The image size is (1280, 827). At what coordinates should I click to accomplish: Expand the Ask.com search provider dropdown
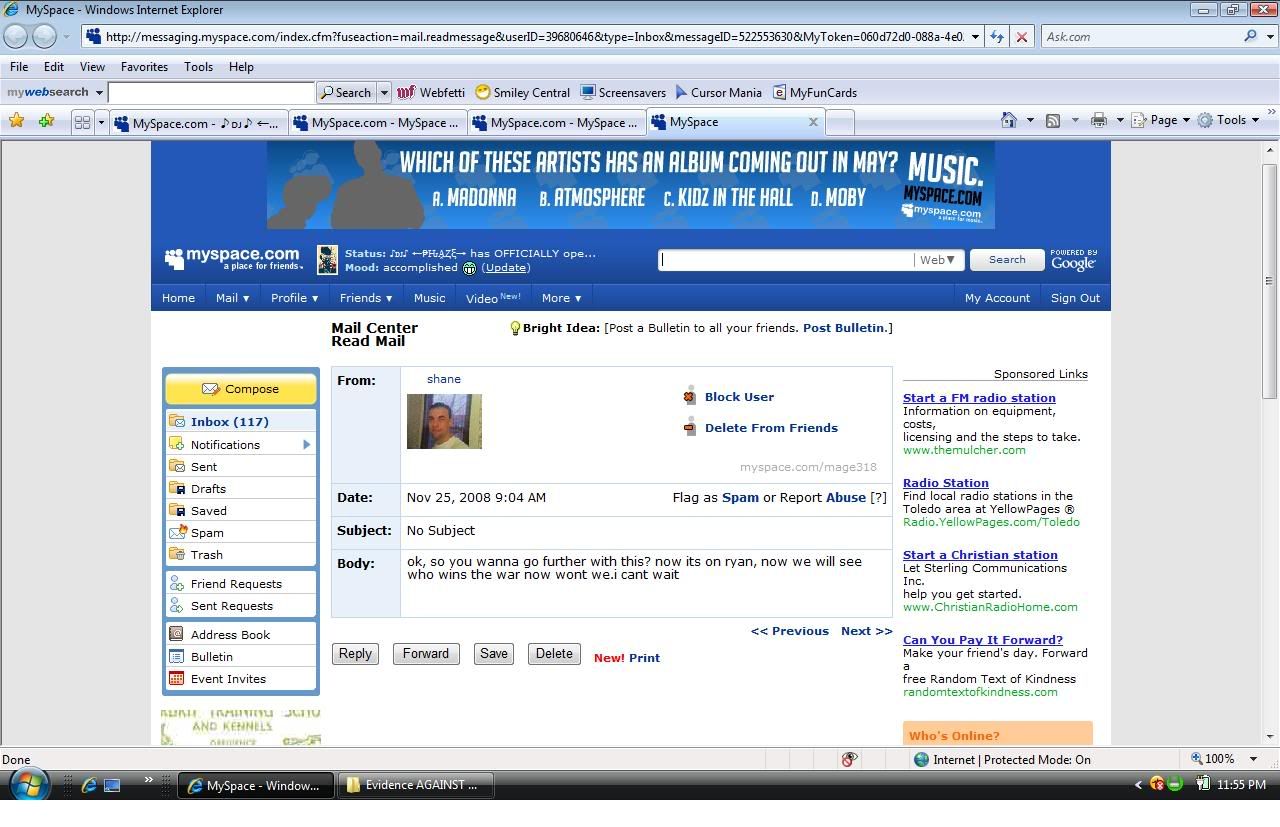[x=1268, y=37]
